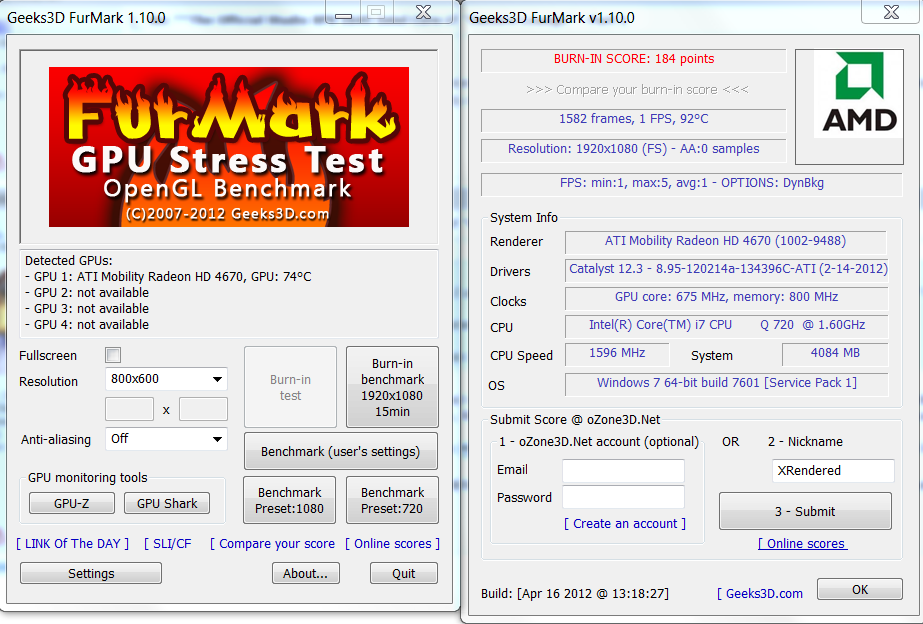
Task: Open the Anti-aliasing dropdown
Action: pyautogui.click(x=166, y=439)
